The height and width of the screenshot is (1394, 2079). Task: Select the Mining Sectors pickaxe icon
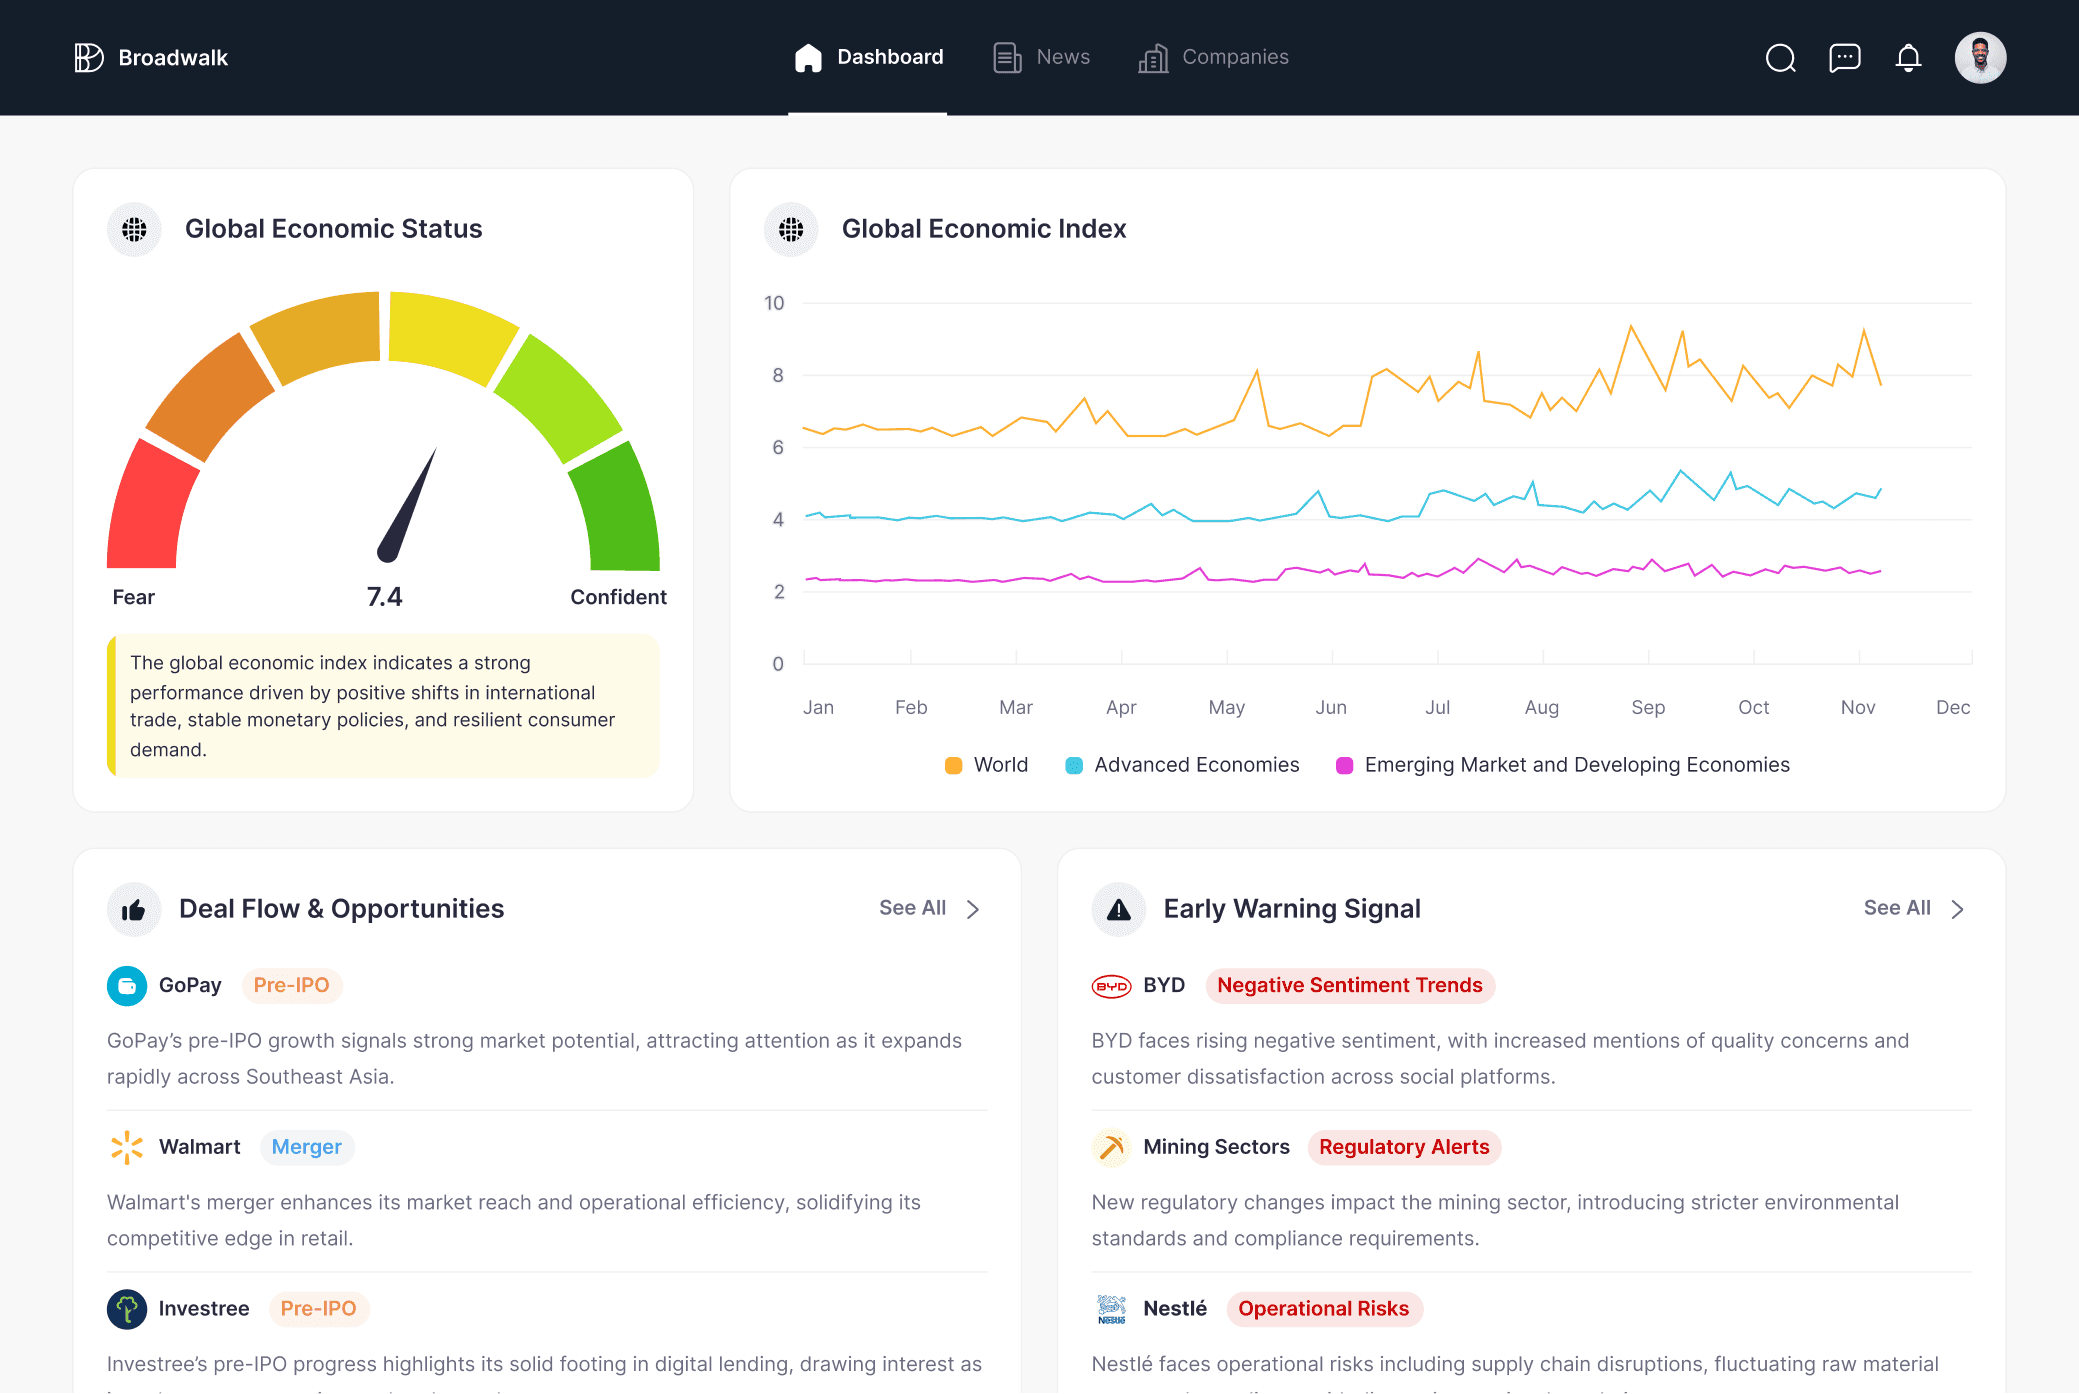tap(1111, 1147)
